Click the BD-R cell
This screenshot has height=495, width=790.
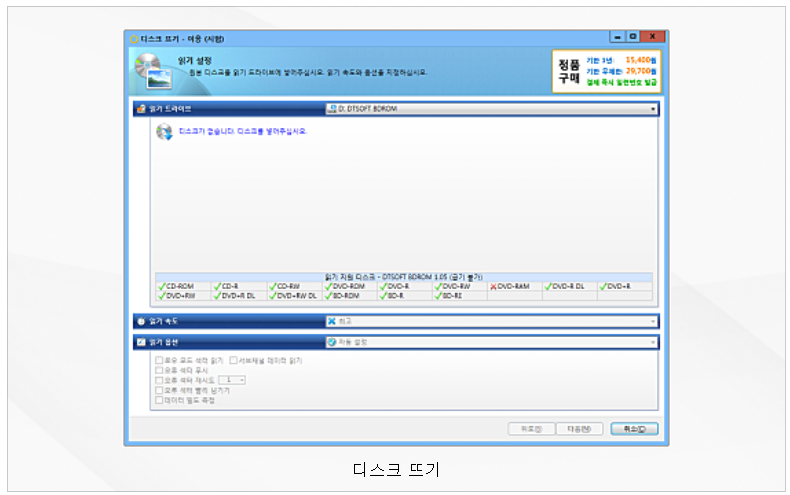(405, 296)
